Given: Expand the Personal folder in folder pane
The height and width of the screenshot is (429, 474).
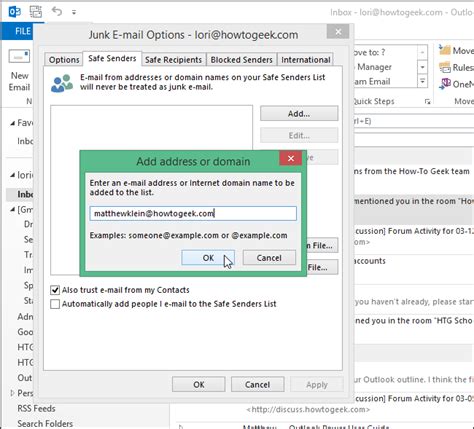Looking at the screenshot, I should [13, 393].
